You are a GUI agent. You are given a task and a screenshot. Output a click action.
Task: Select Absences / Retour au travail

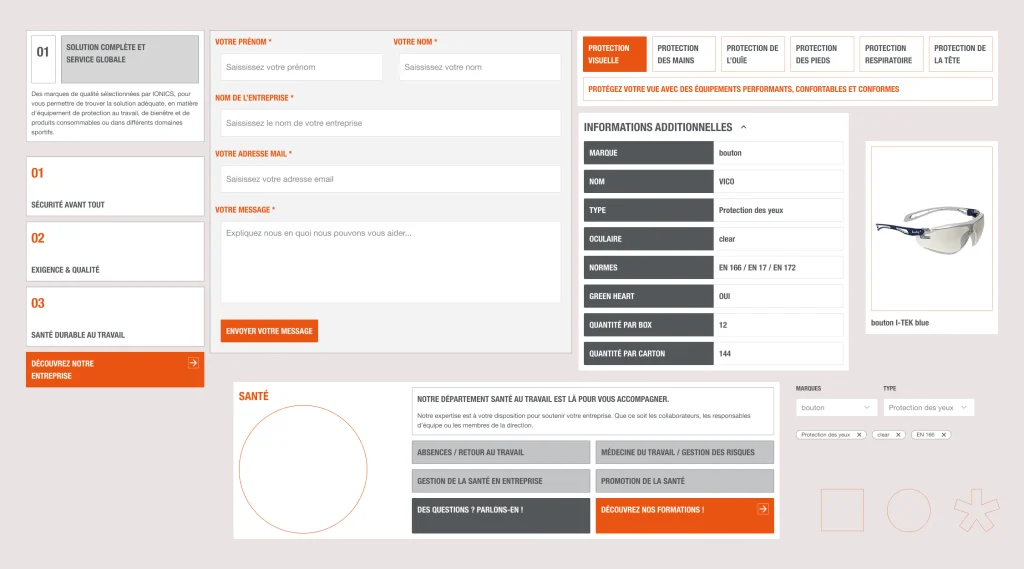tap(501, 452)
